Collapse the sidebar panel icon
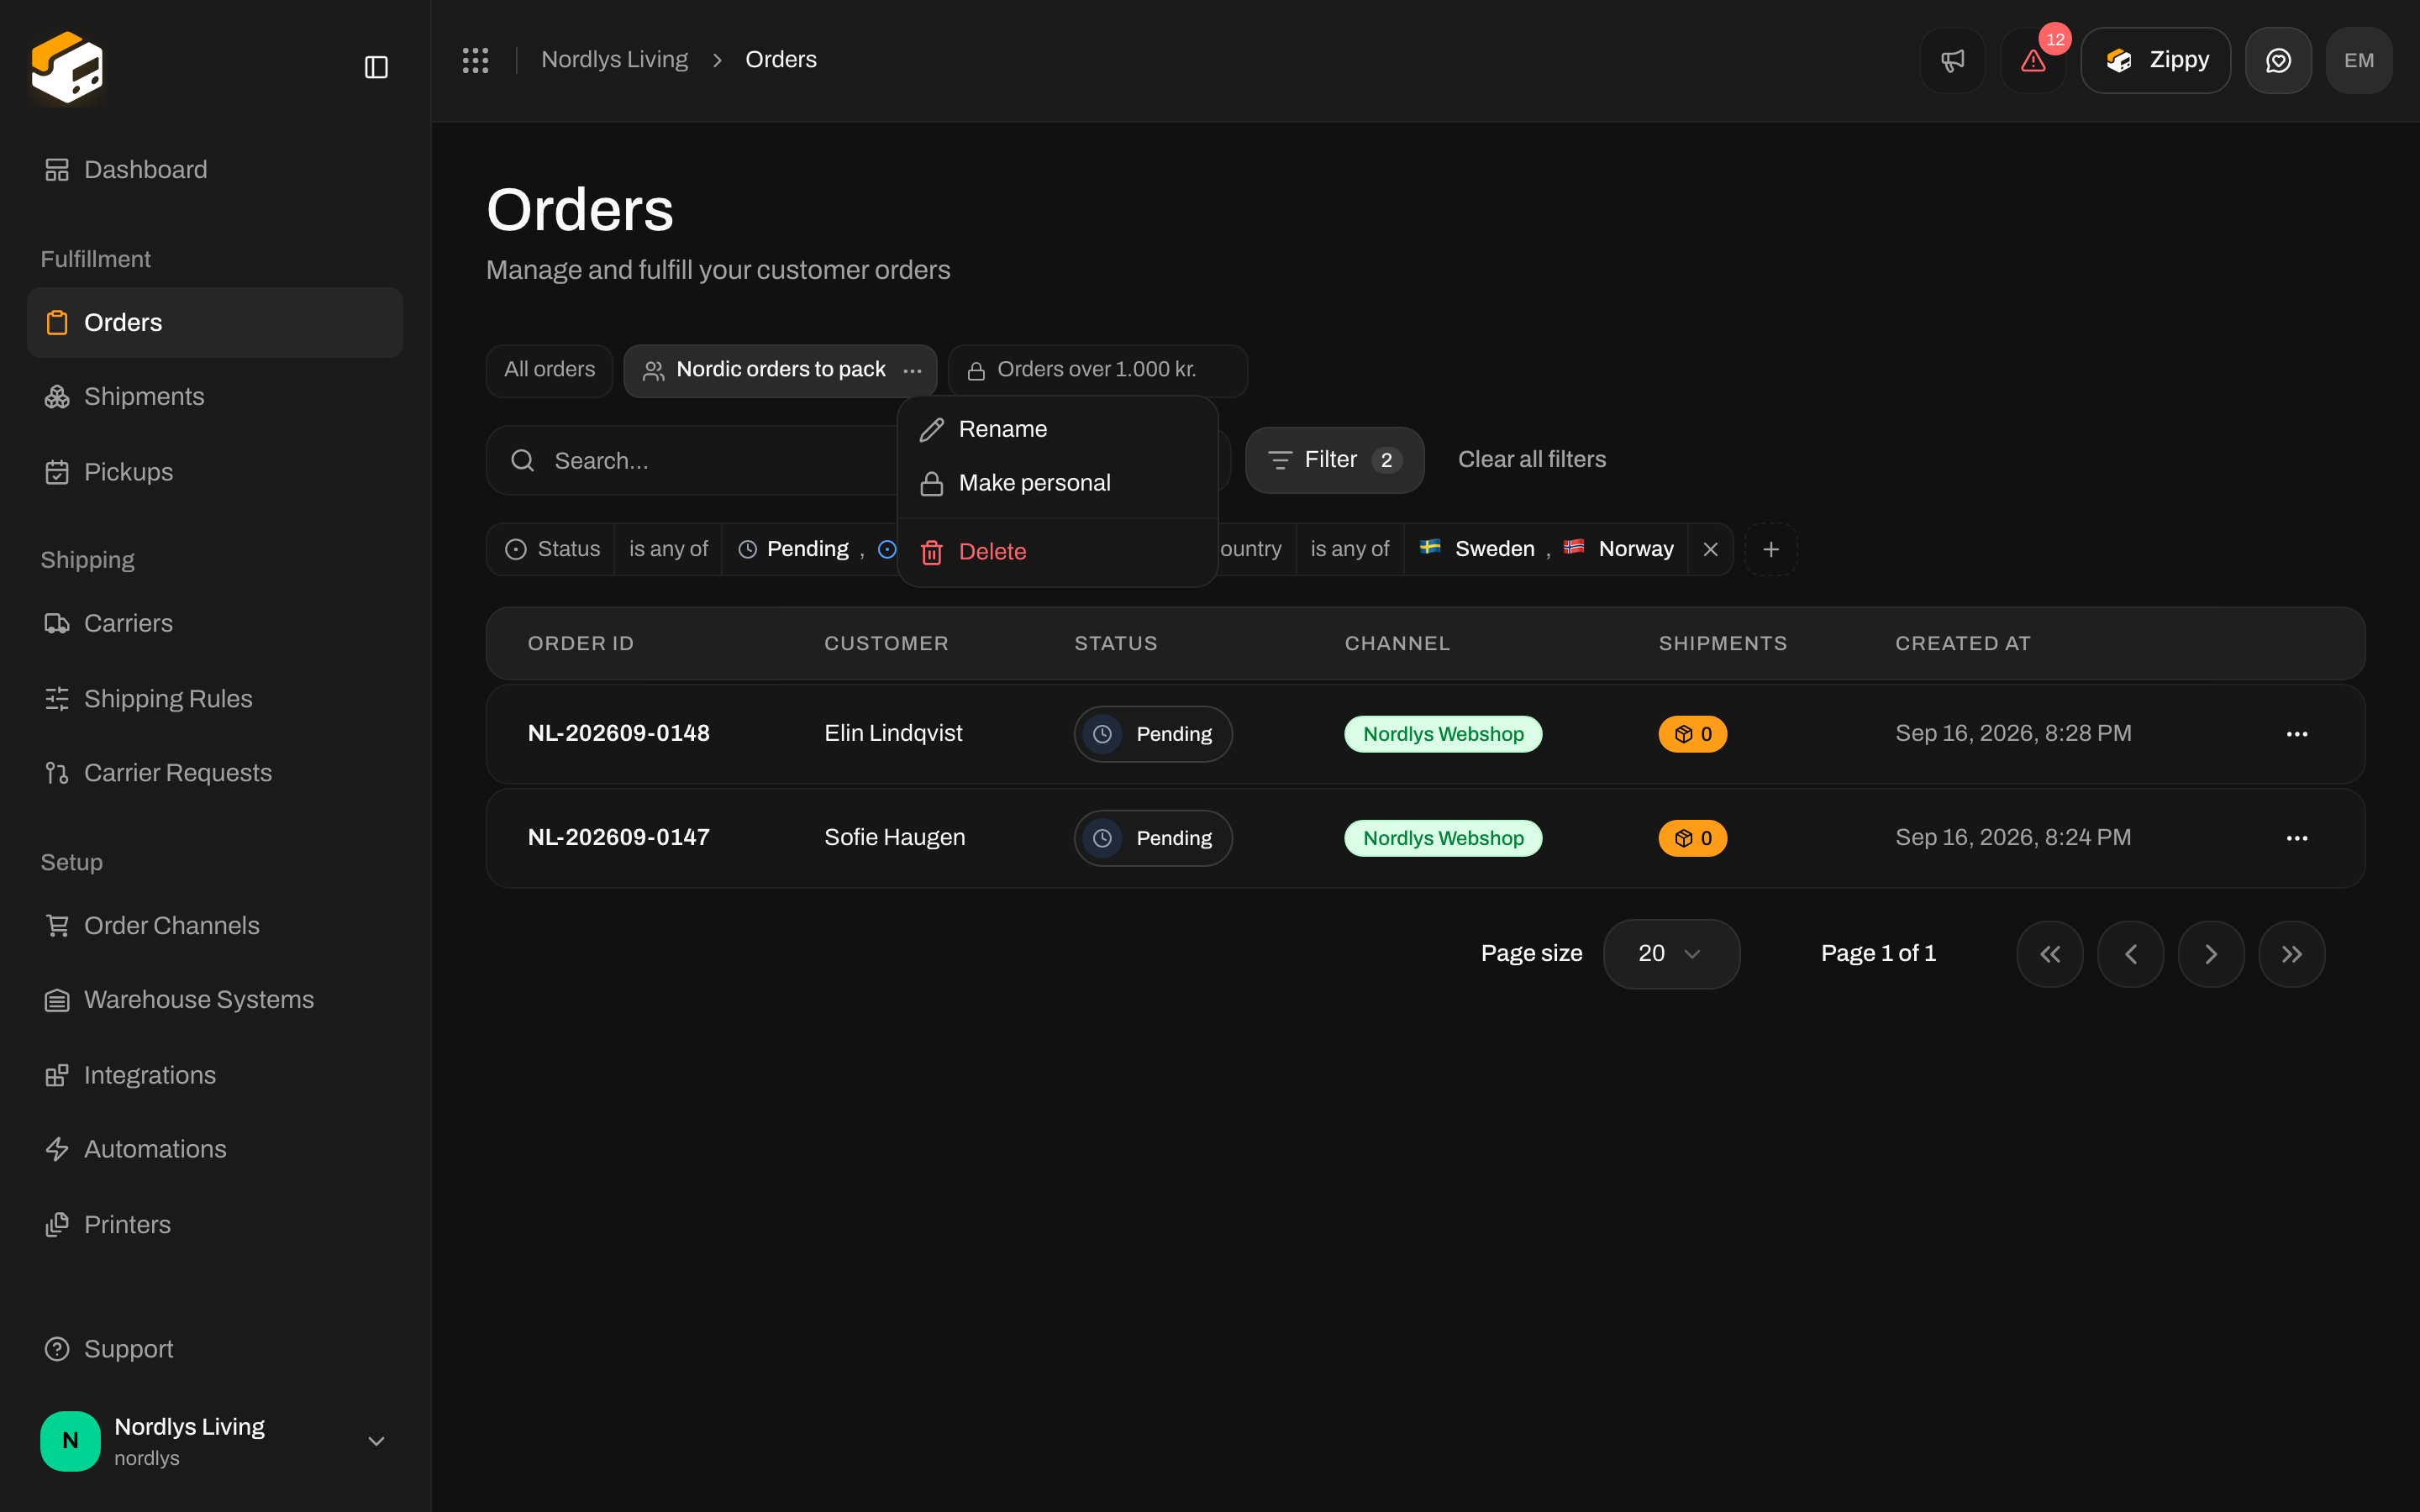This screenshot has width=2420, height=1512. (x=376, y=67)
